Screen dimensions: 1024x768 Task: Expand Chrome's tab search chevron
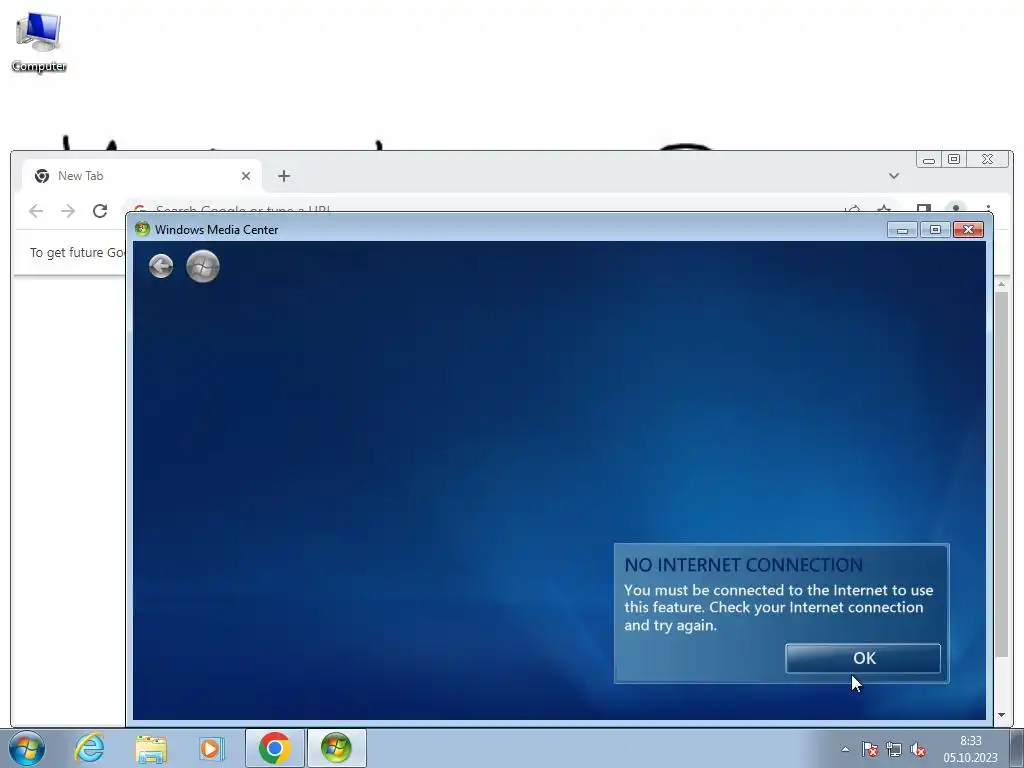point(894,176)
